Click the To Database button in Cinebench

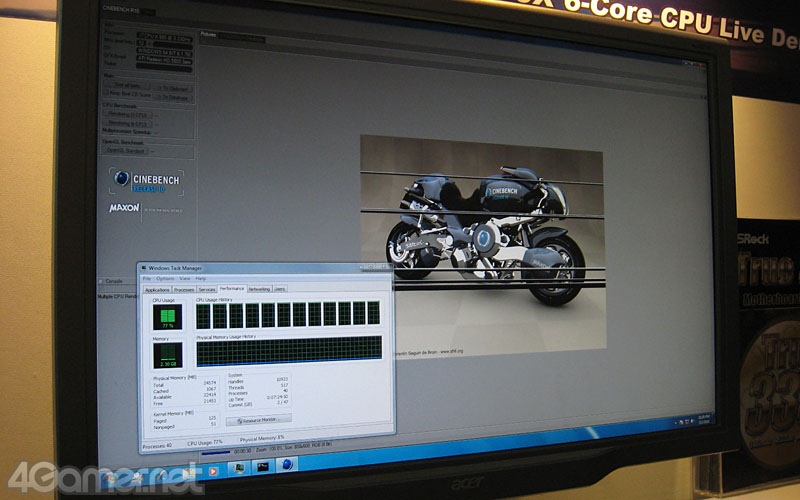point(174,97)
